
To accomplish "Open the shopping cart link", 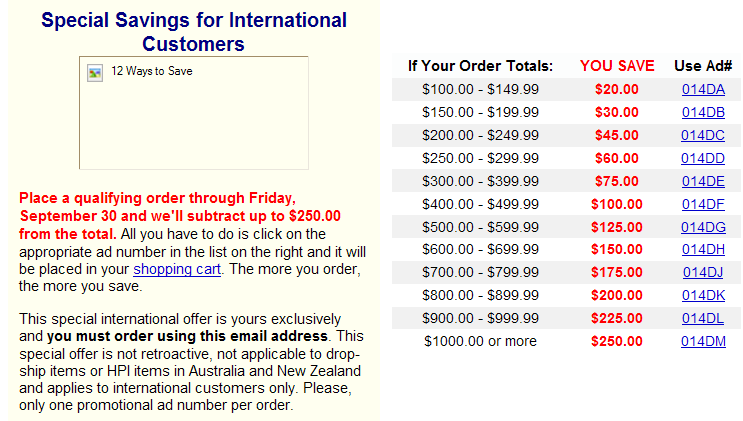I will [177, 269].
